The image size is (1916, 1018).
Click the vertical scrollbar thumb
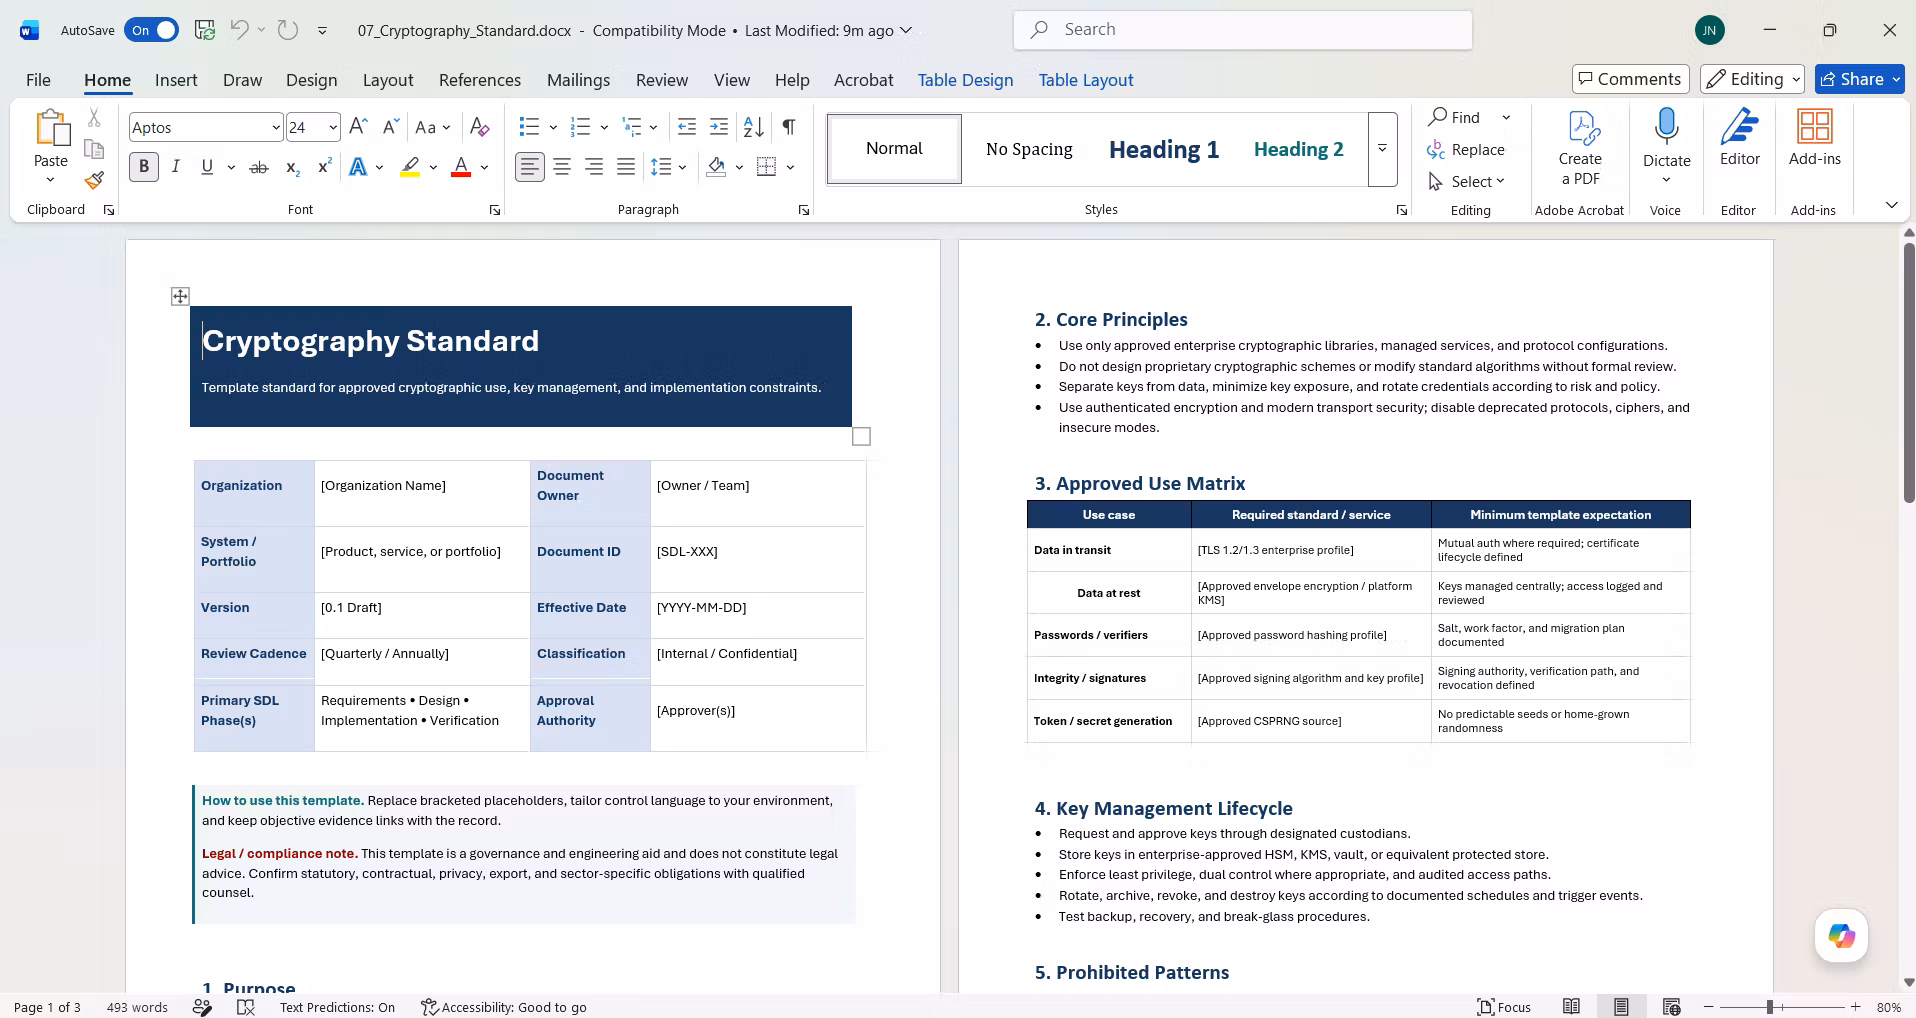(1909, 372)
